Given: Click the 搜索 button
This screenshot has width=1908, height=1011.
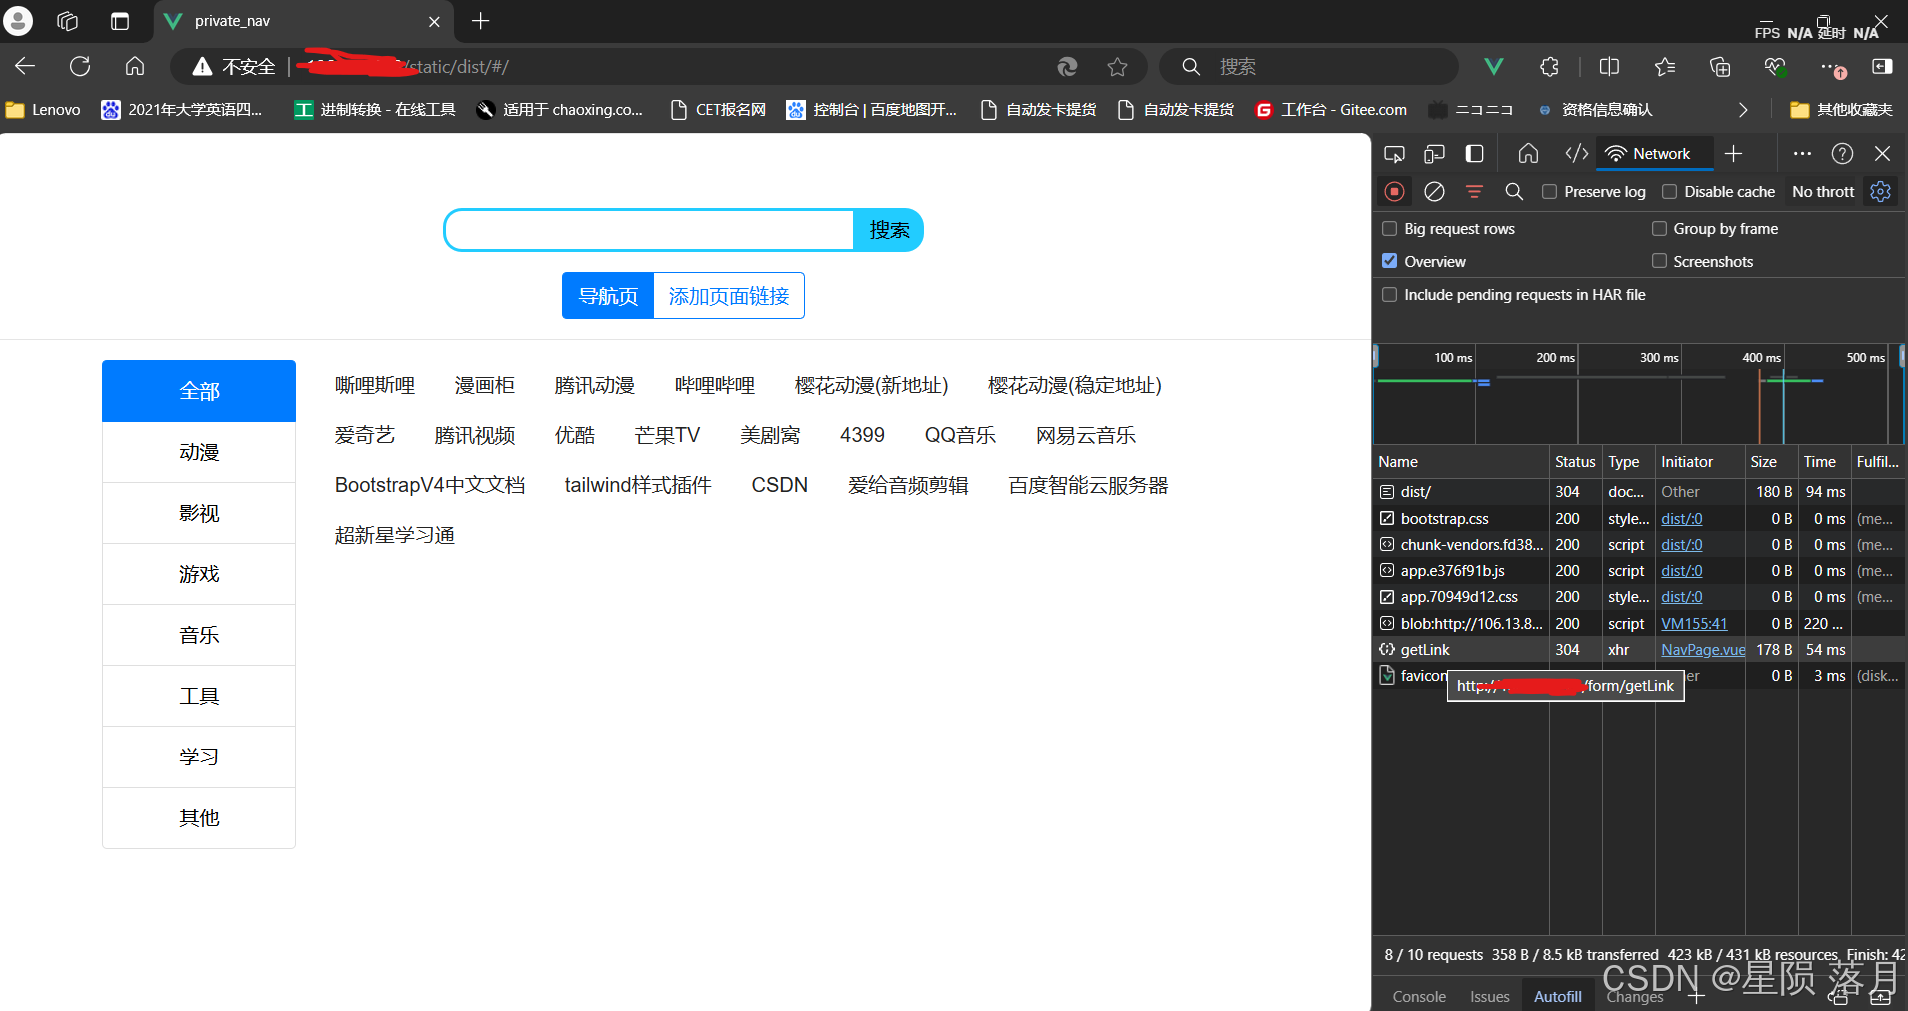Looking at the screenshot, I should 889,230.
